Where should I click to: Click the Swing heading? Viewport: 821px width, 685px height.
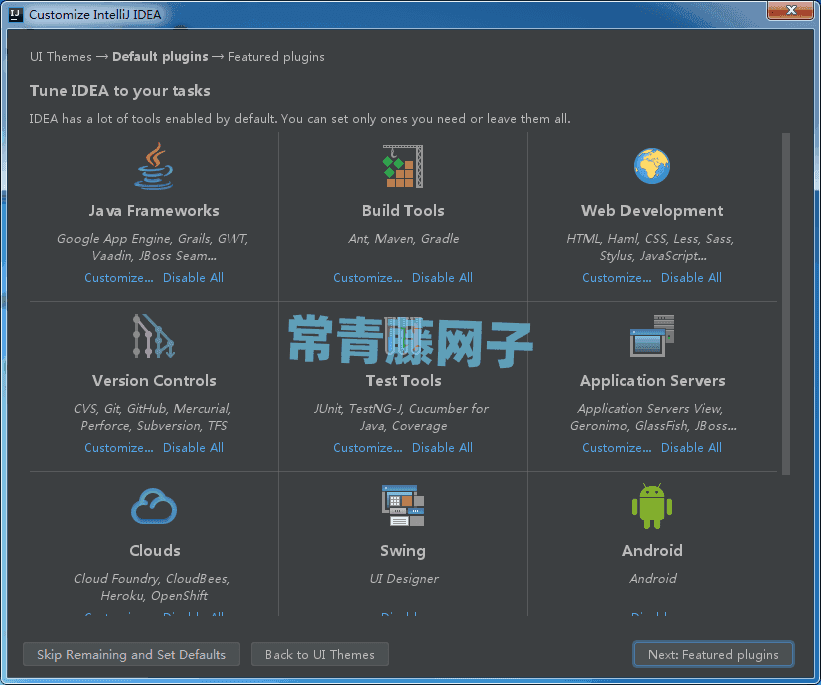point(403,551)
